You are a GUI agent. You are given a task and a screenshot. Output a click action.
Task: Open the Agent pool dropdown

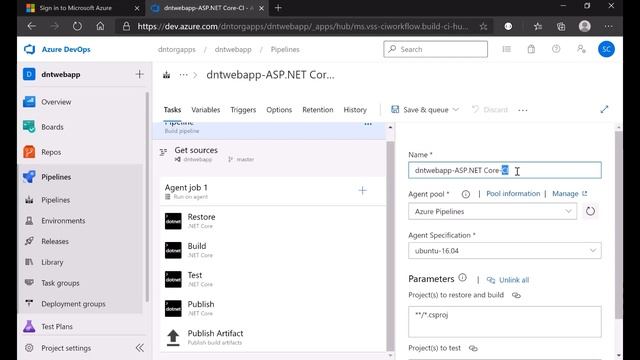point(492,211)
